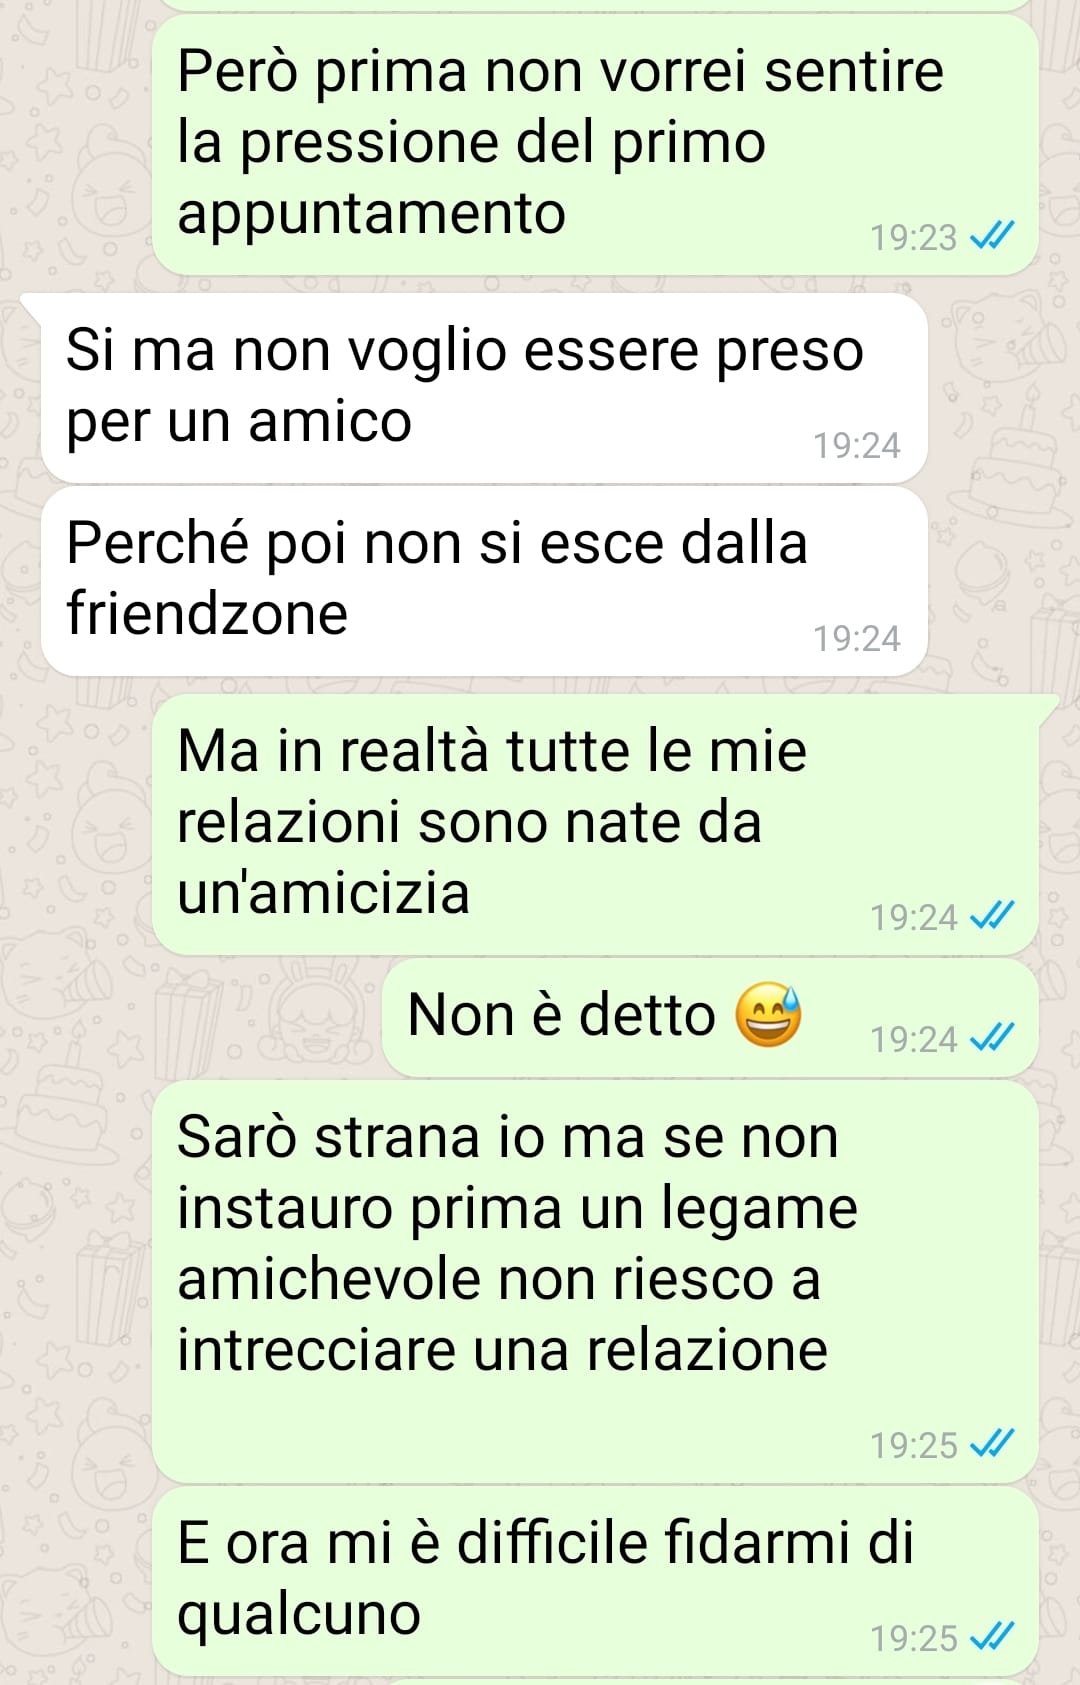Tap the 'Sarò strana io ma se non' message

[595, 1282]
